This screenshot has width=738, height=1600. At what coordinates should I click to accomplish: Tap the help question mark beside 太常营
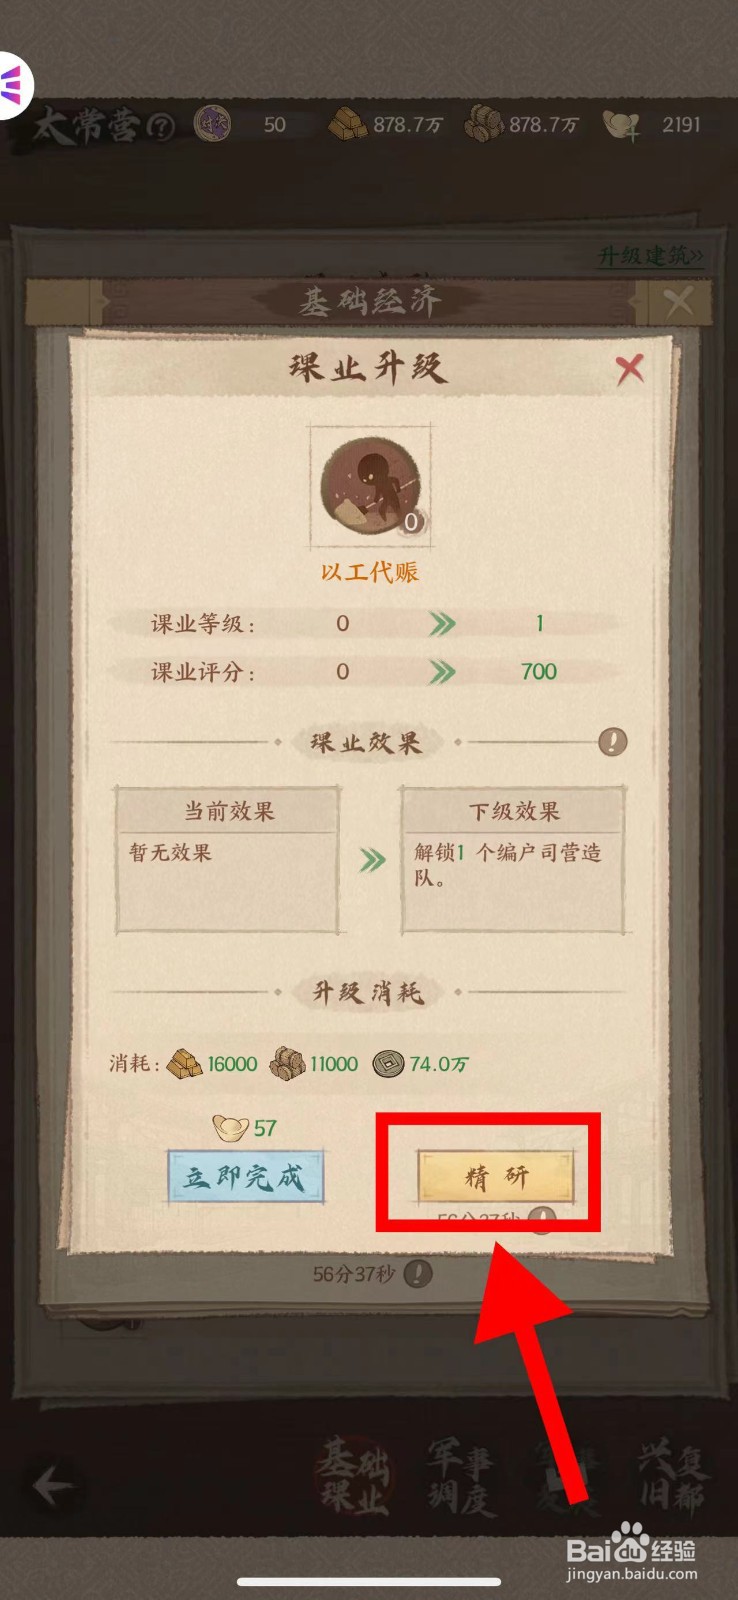[160, 127]
